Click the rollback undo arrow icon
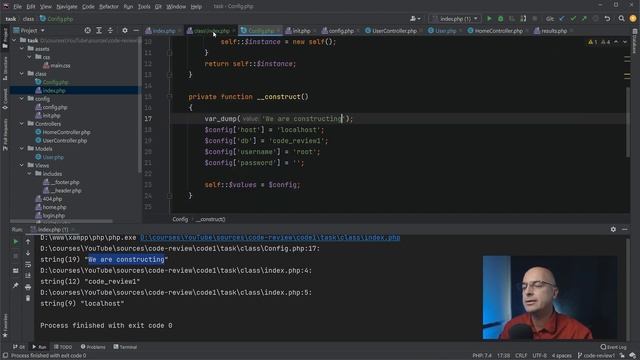 tap(607, 19)
